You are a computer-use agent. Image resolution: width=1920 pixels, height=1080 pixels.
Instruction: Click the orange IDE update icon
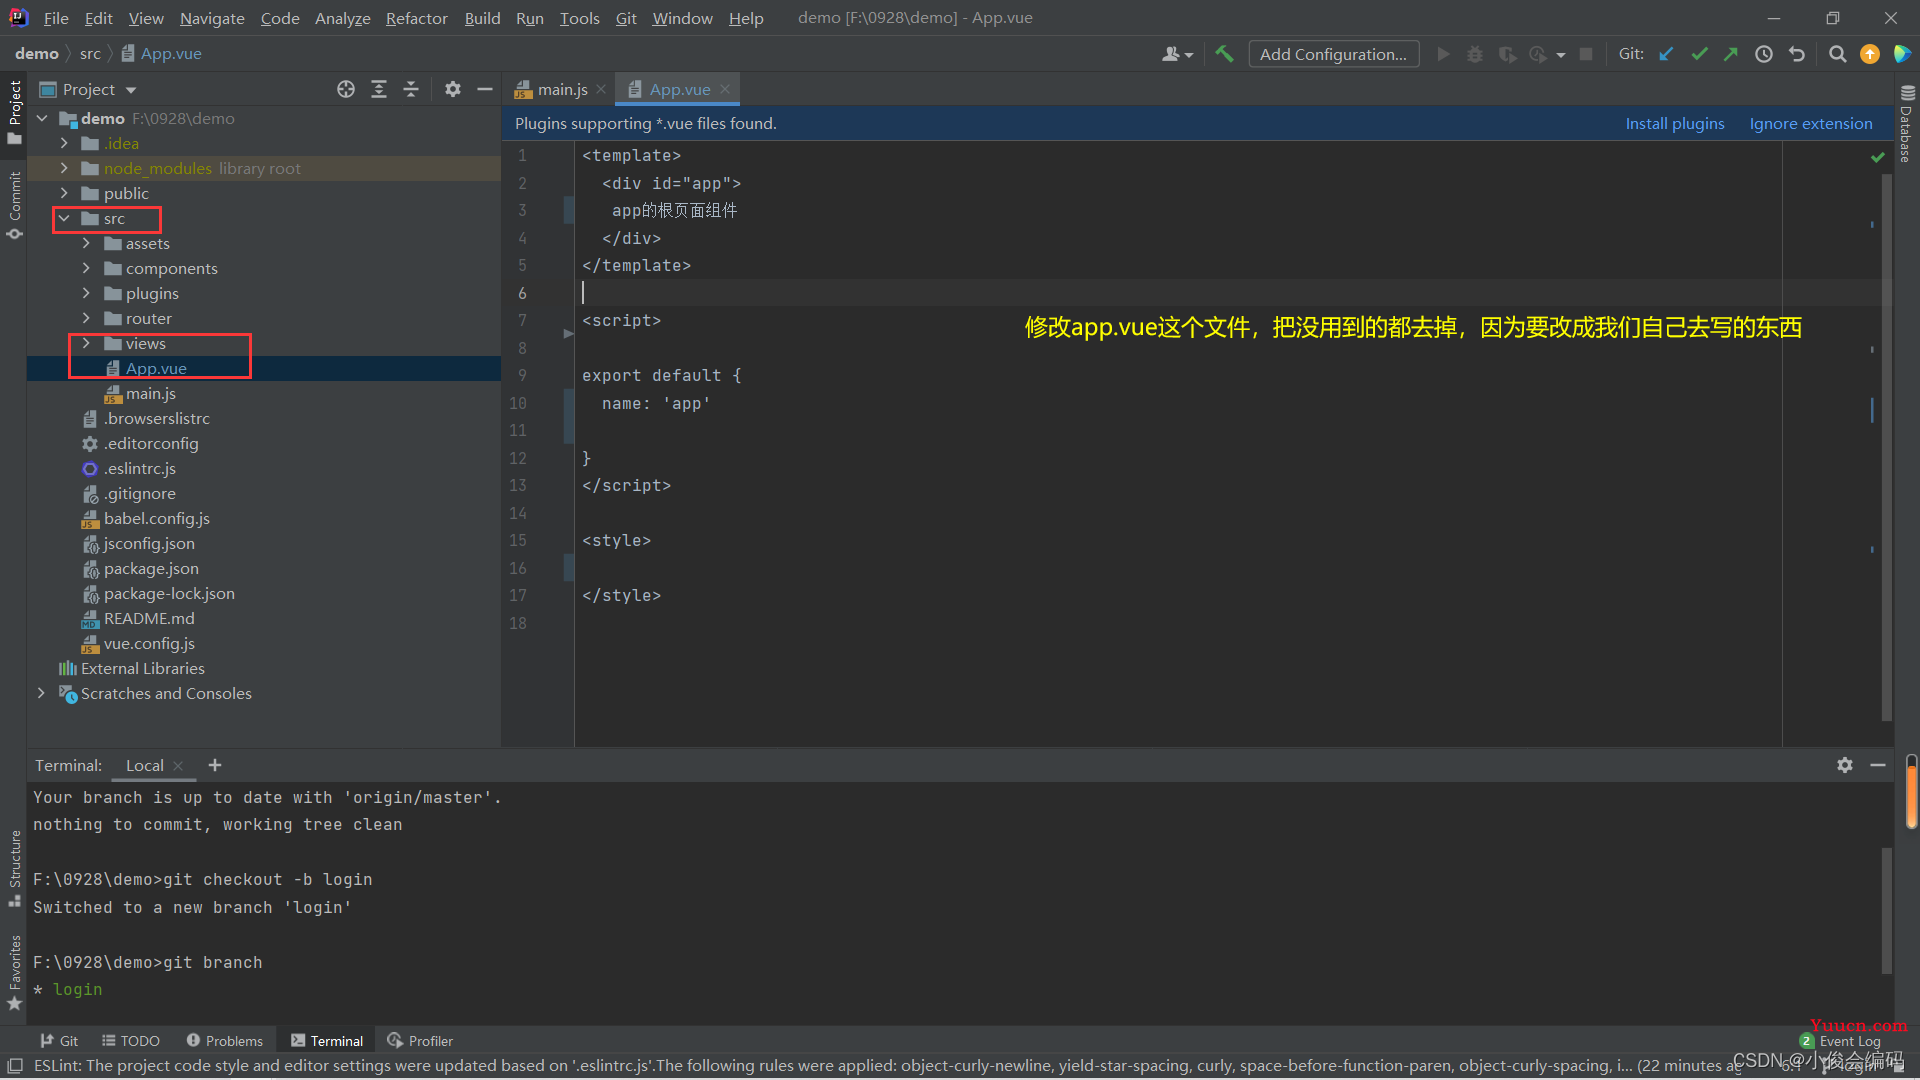tap(1870, 54)
